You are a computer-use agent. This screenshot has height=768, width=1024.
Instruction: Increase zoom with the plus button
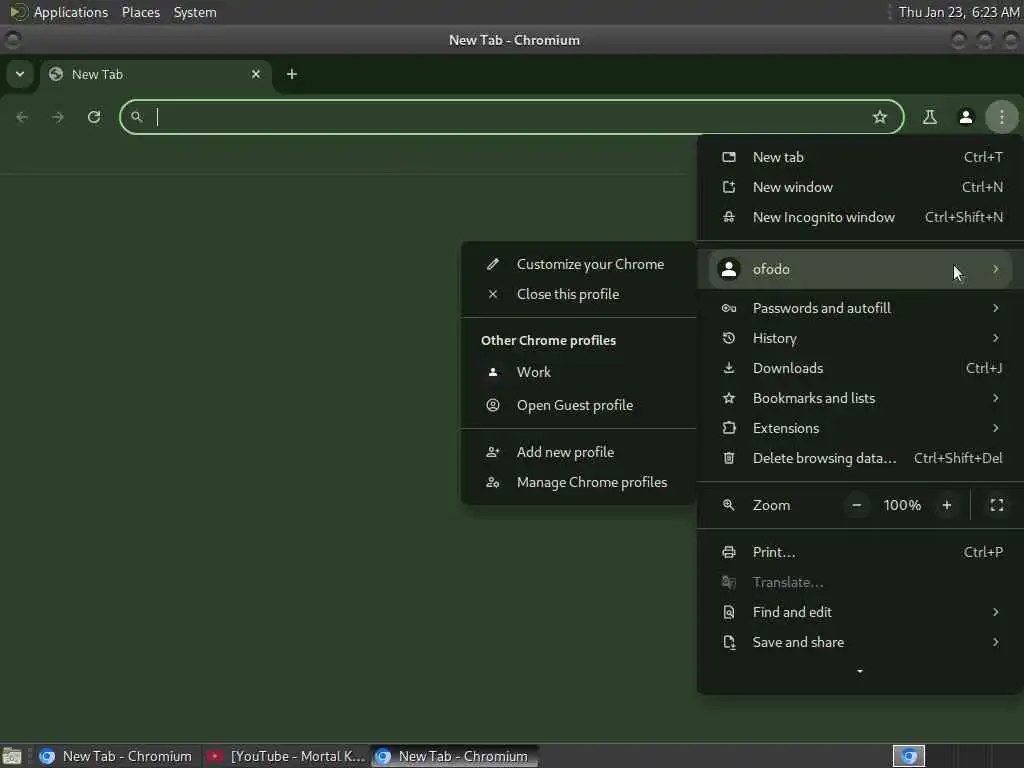pyautogui.click(x=946, y=505)
